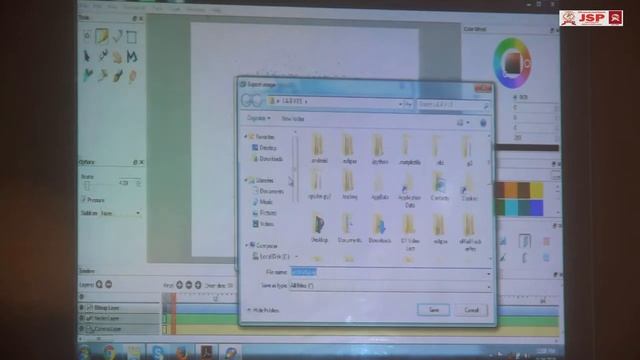Open Google Chrome from taskbar
The width and height of the screenshot is (640, 360).
[x=109, y=352]
